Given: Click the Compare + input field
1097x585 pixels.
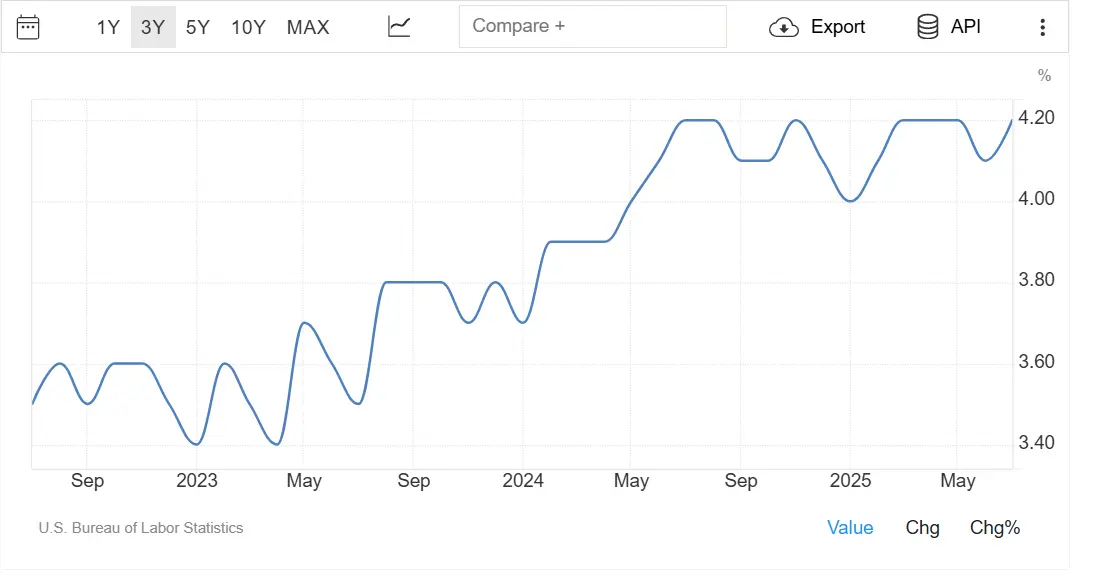Looking at the screenshot, I should point(592,27).
